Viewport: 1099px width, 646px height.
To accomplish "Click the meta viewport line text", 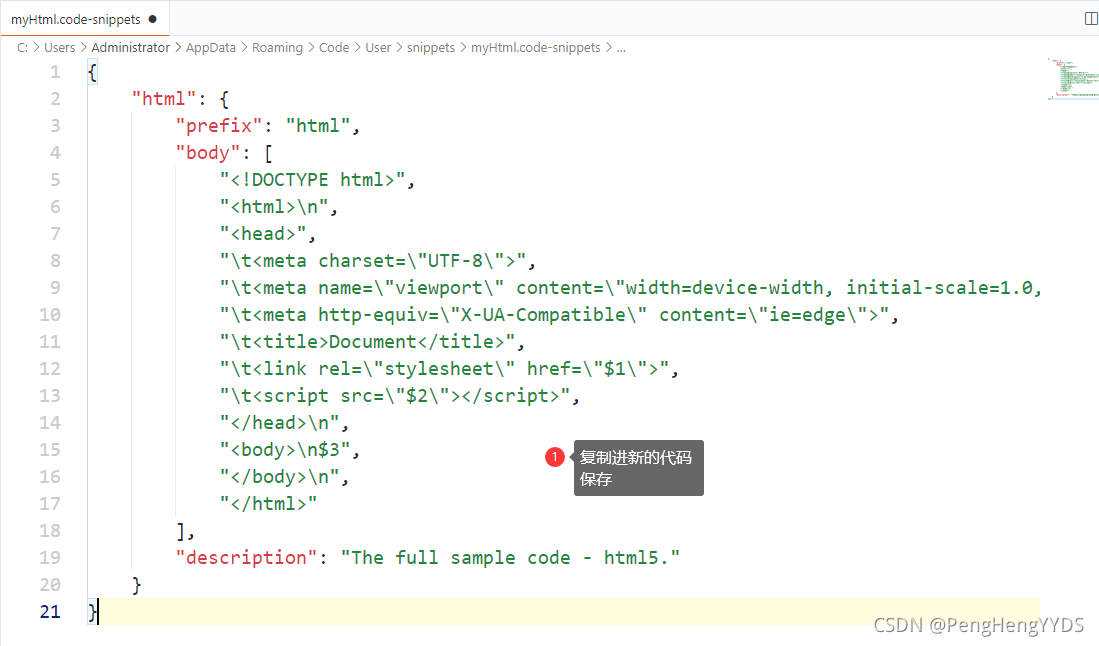I will pos(630,288).
